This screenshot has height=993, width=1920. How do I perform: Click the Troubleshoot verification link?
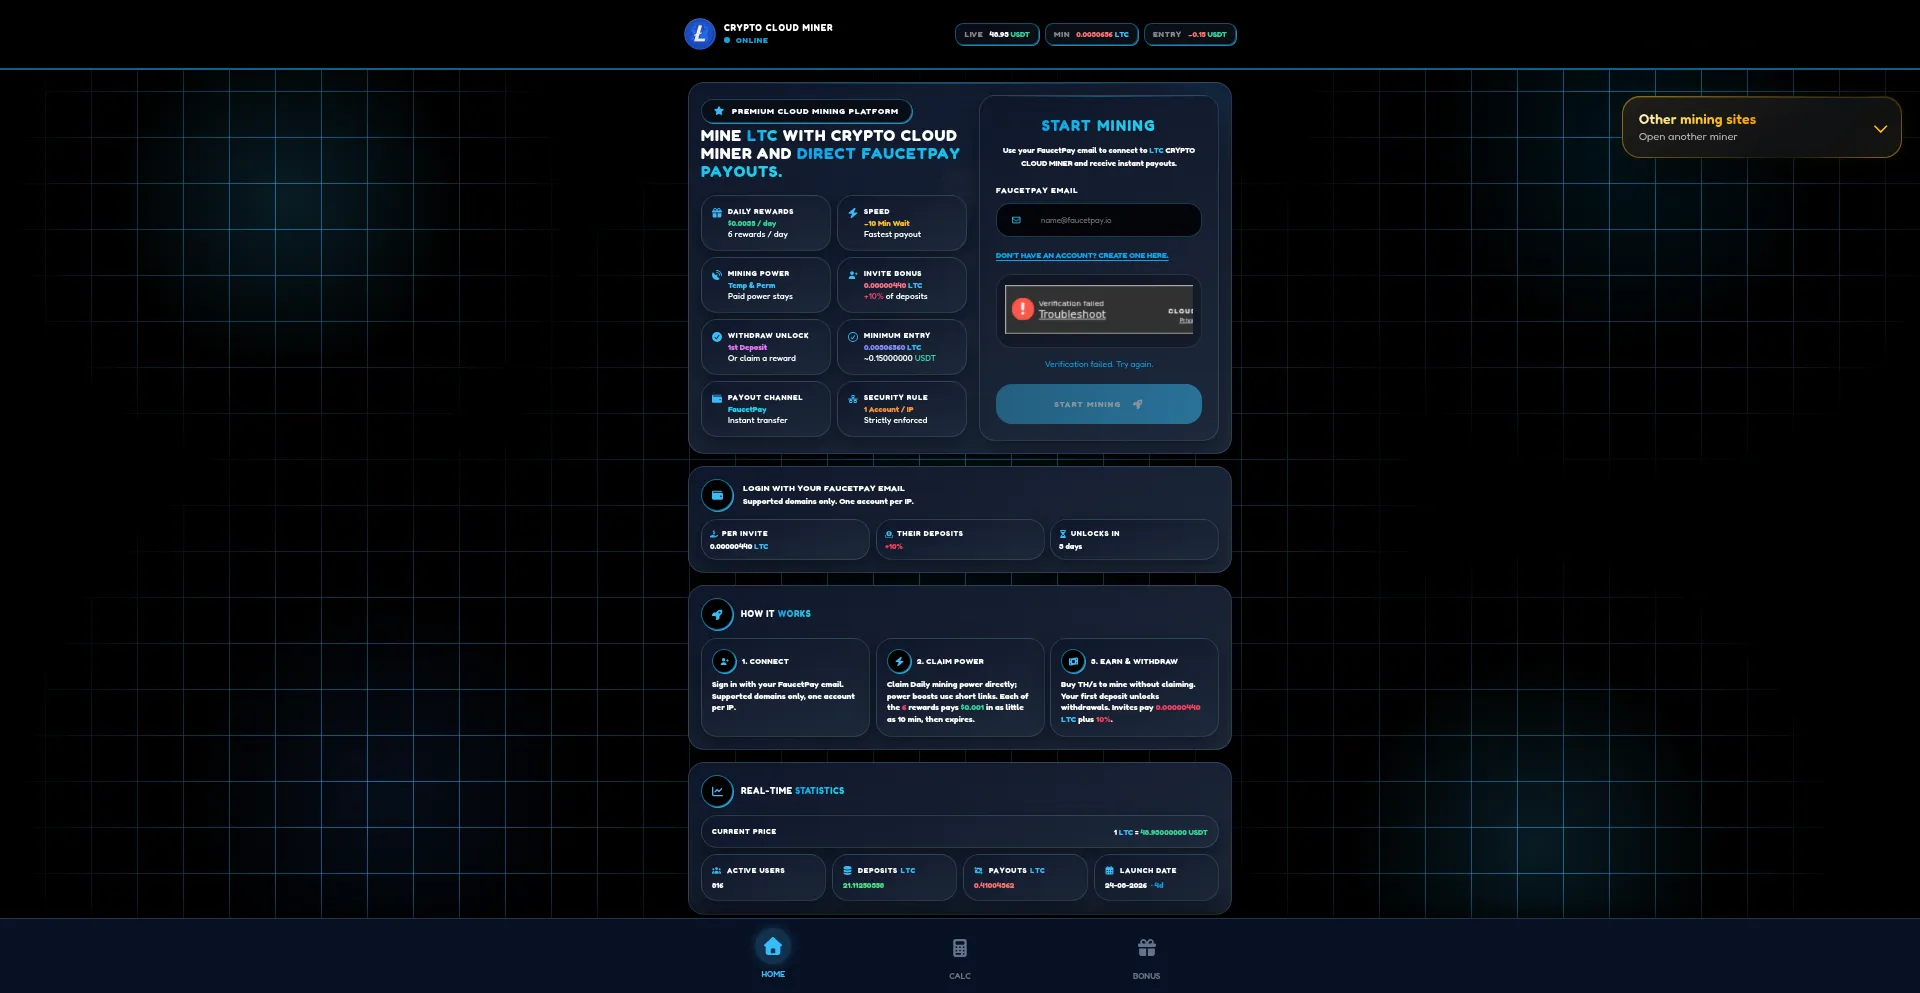tap(1072, 315)
